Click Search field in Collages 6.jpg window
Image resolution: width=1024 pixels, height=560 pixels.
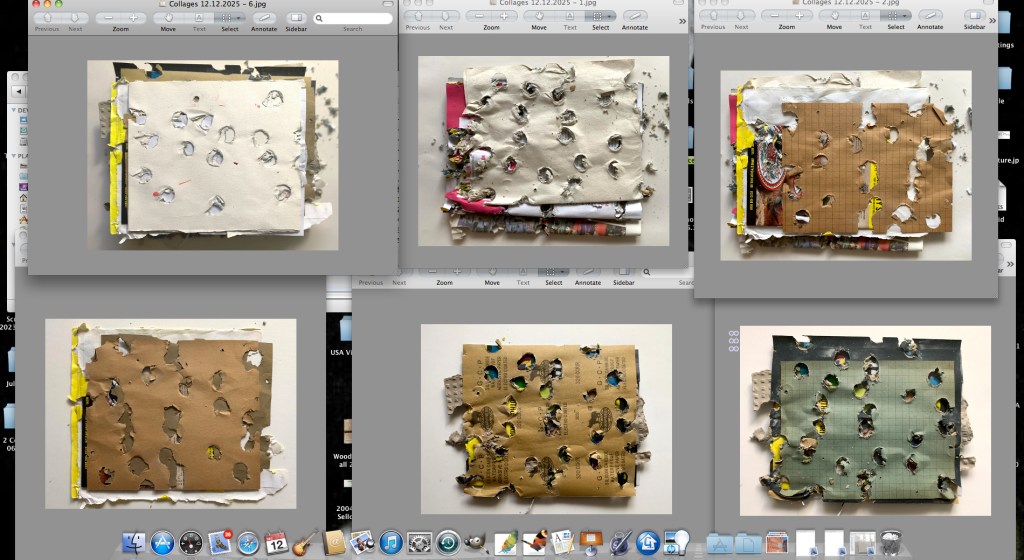tap(352, 18)
